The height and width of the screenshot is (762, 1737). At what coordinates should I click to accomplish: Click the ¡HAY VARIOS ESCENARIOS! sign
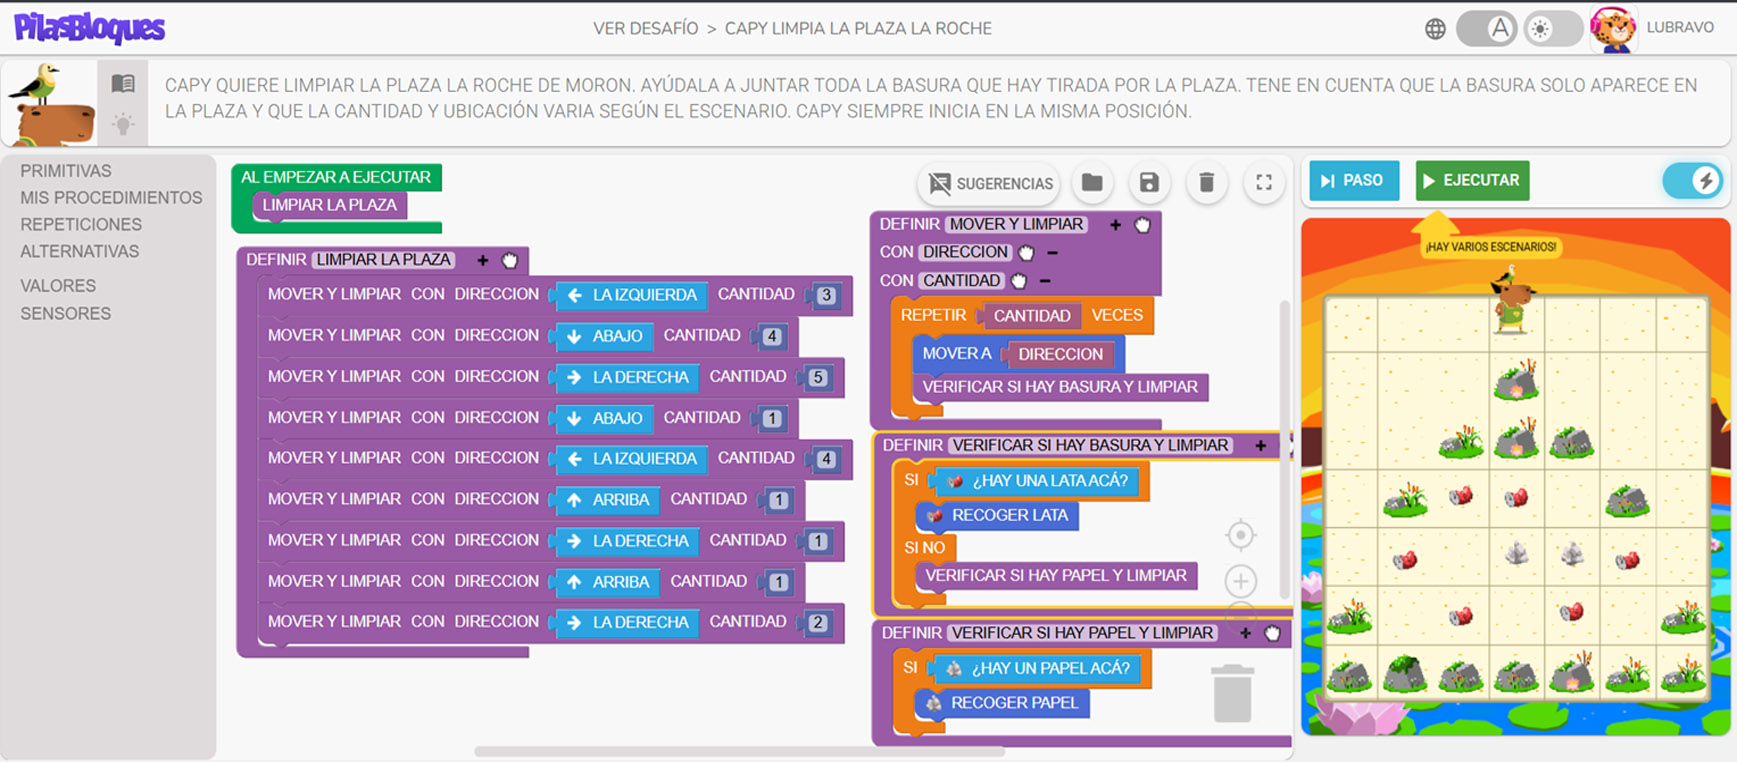click(1490, 247)
